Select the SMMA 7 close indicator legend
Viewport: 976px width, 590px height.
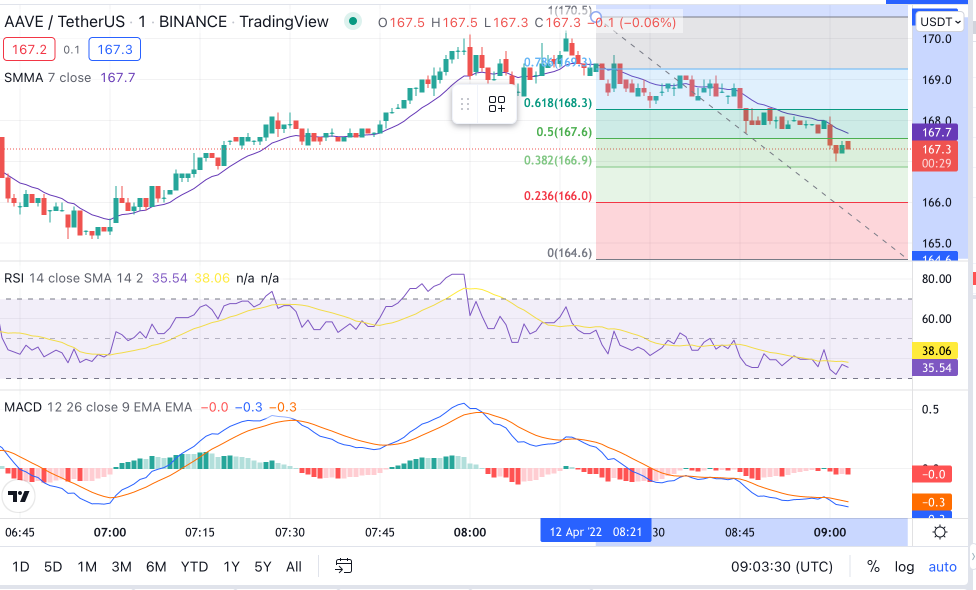[47, 77]
